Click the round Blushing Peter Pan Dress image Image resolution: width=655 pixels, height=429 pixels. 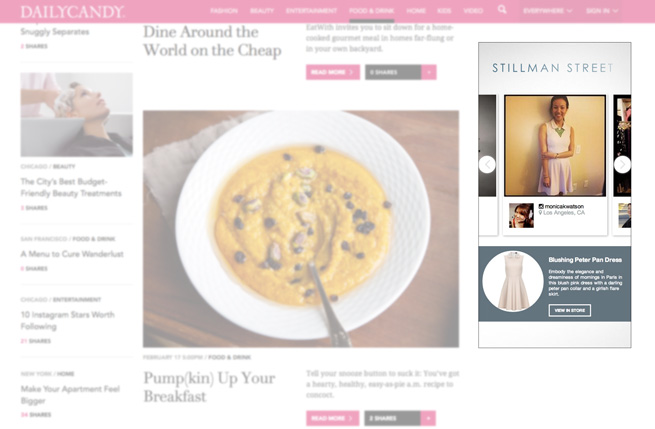[x=513, y=281]
